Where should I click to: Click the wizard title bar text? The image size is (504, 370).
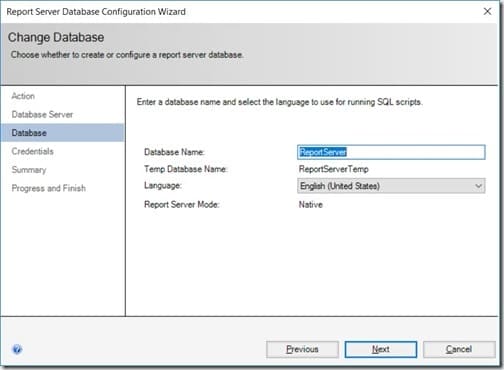point(96,12)
